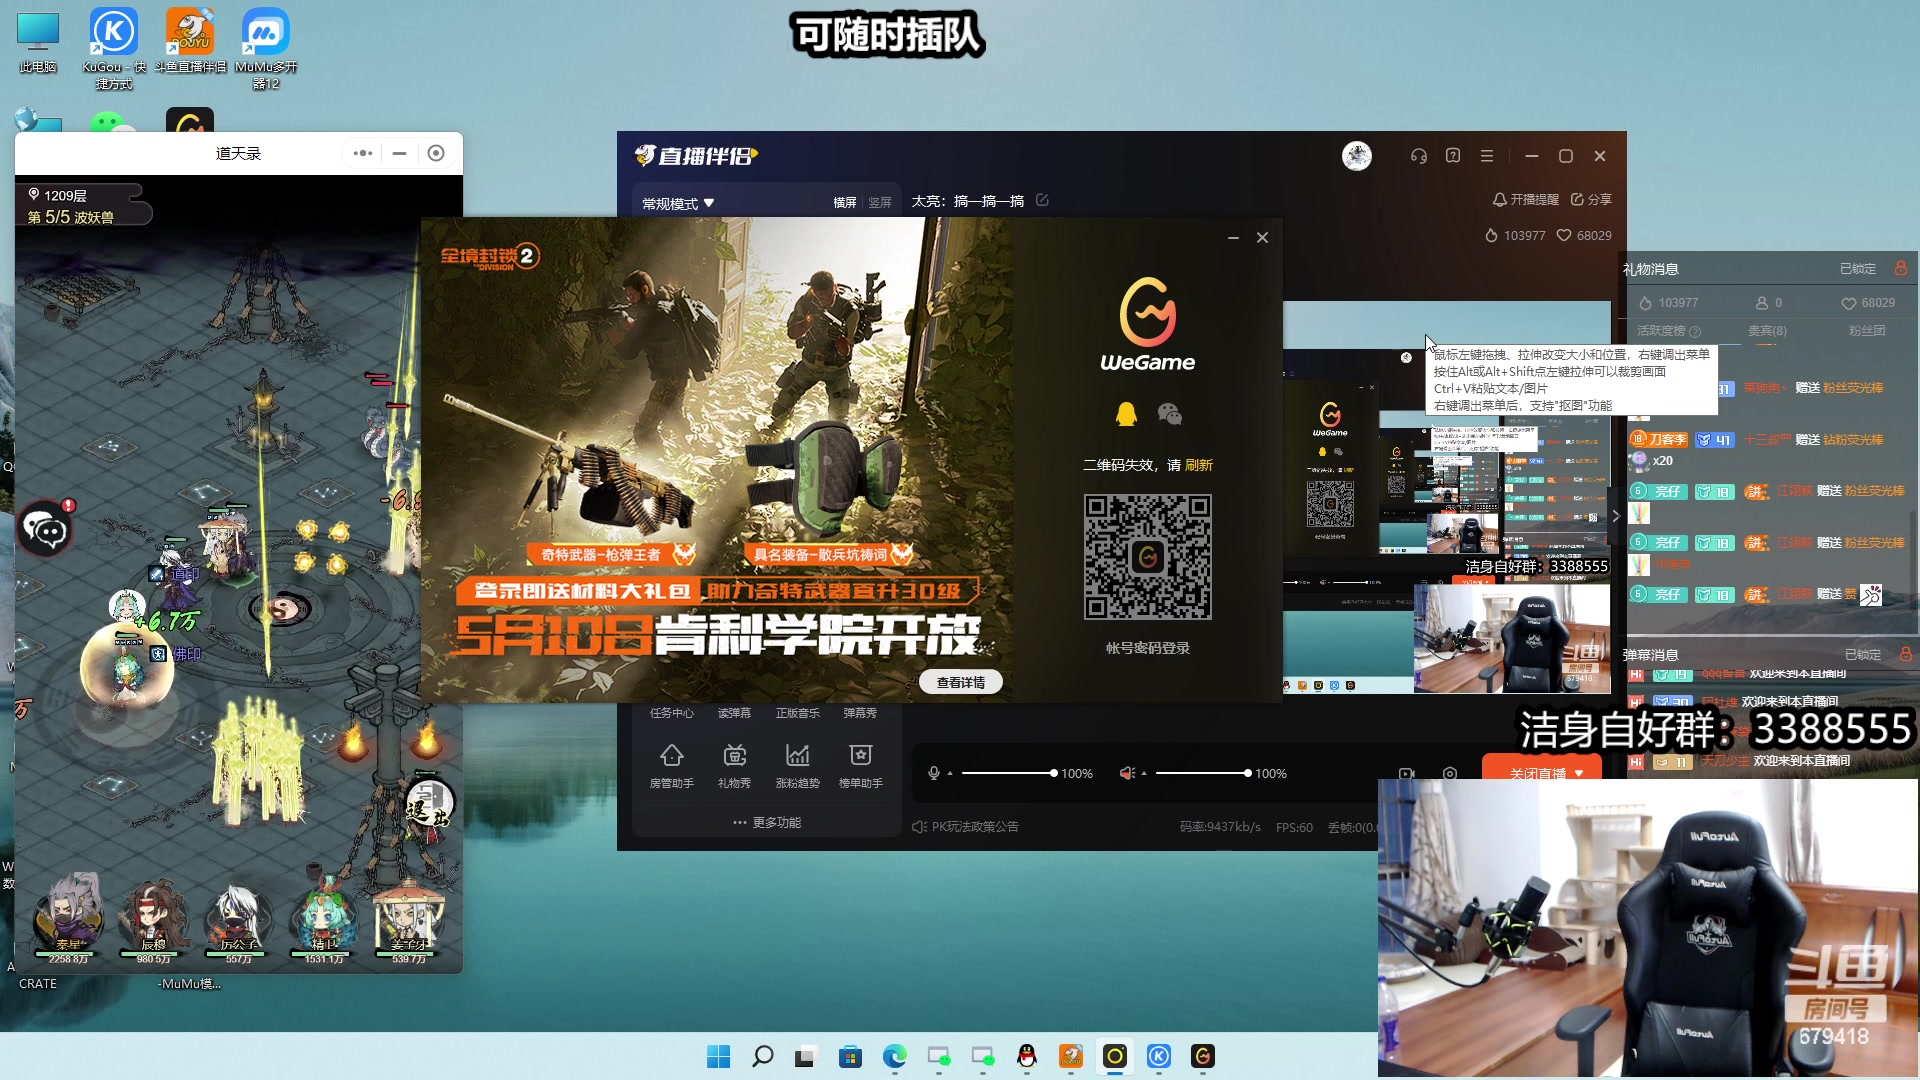Mute the microphone icon

[x=934, y=773]
